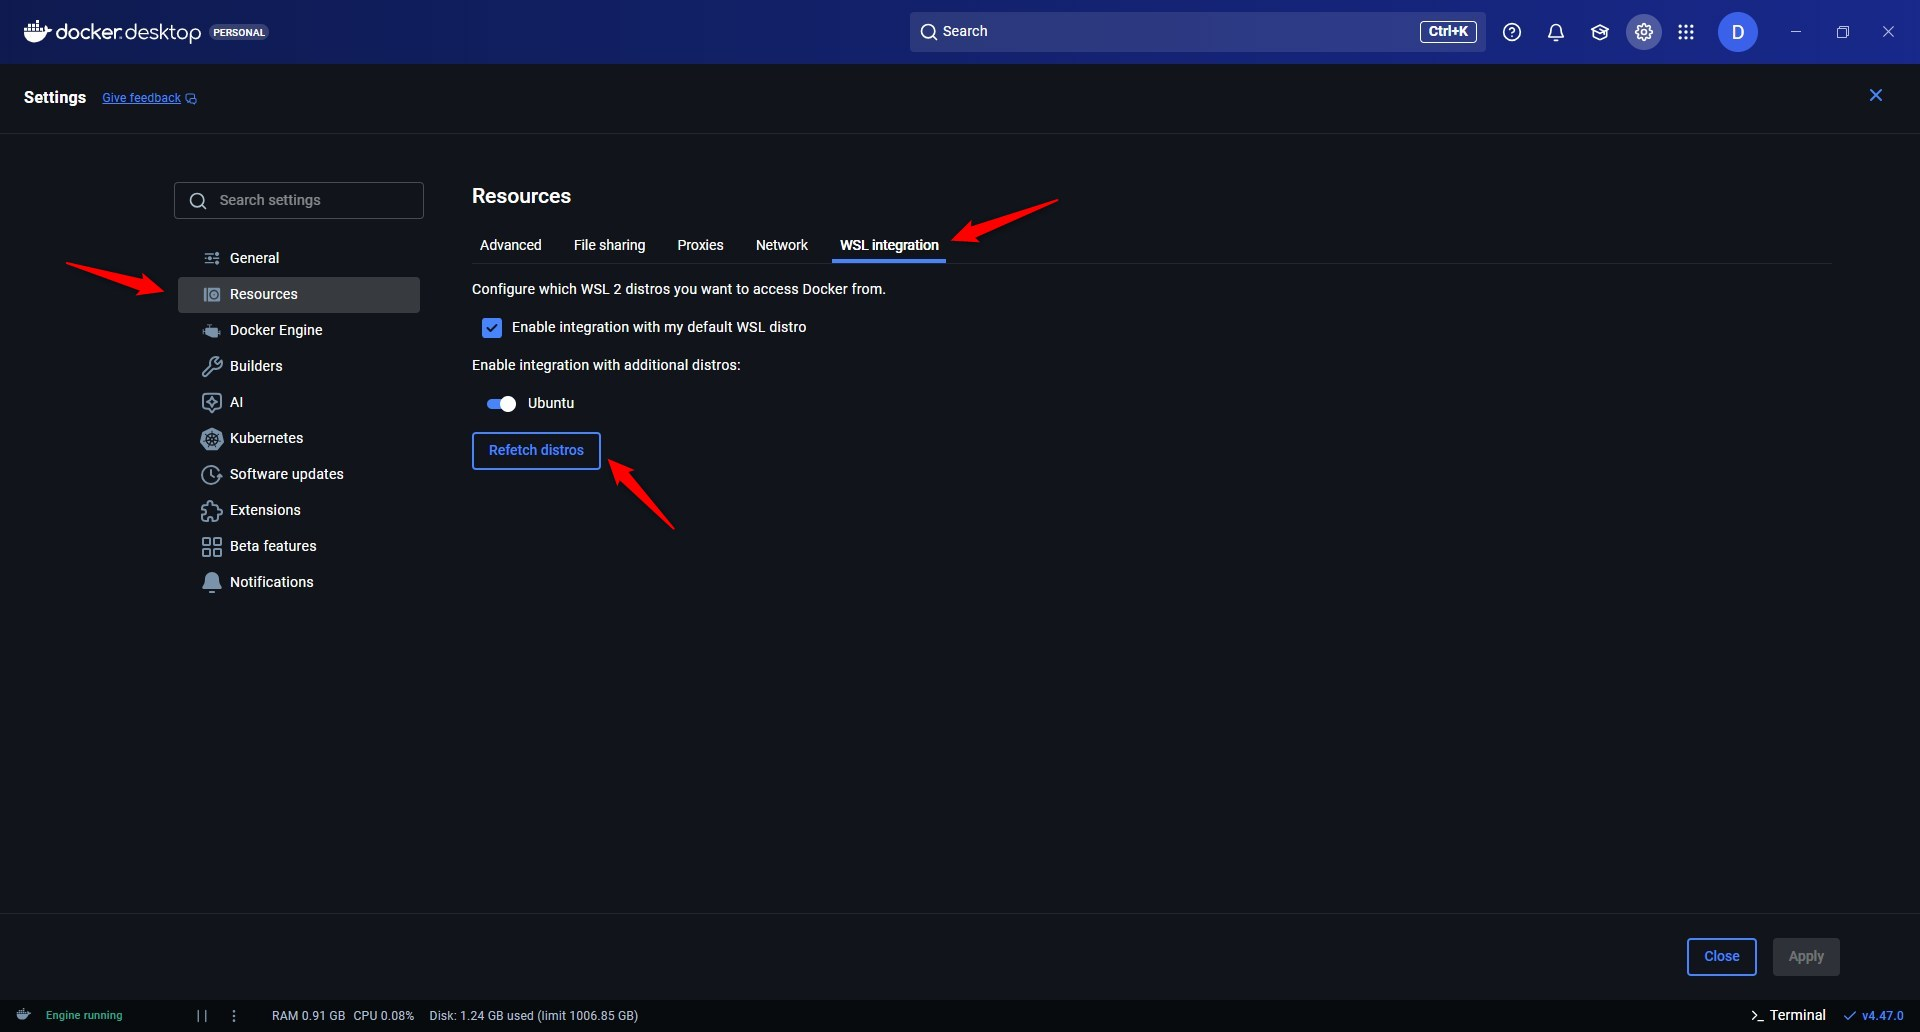
Task: Click the Close button at bottom right
Action: click(x=1722, y=957)
